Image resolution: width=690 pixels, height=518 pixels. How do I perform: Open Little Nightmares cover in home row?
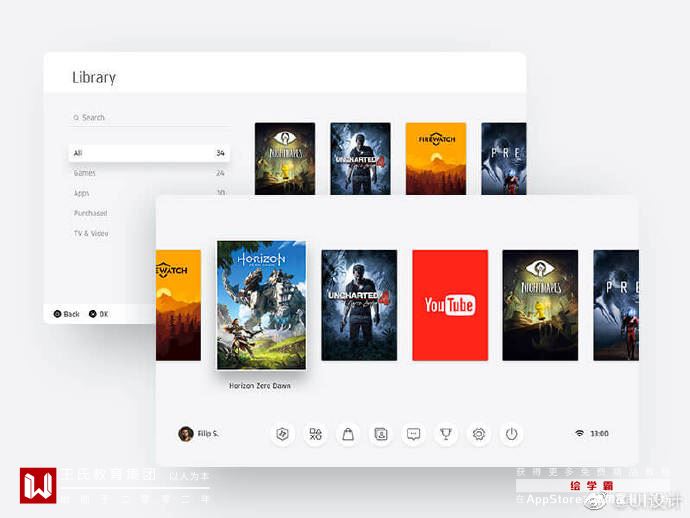pos(540,305)
